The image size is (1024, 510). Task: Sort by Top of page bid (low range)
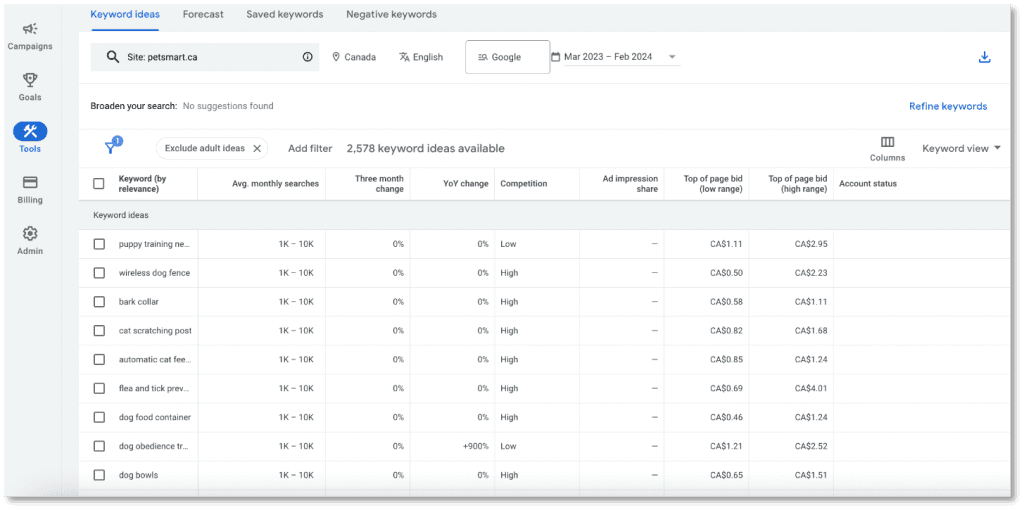tap(713, 183)
